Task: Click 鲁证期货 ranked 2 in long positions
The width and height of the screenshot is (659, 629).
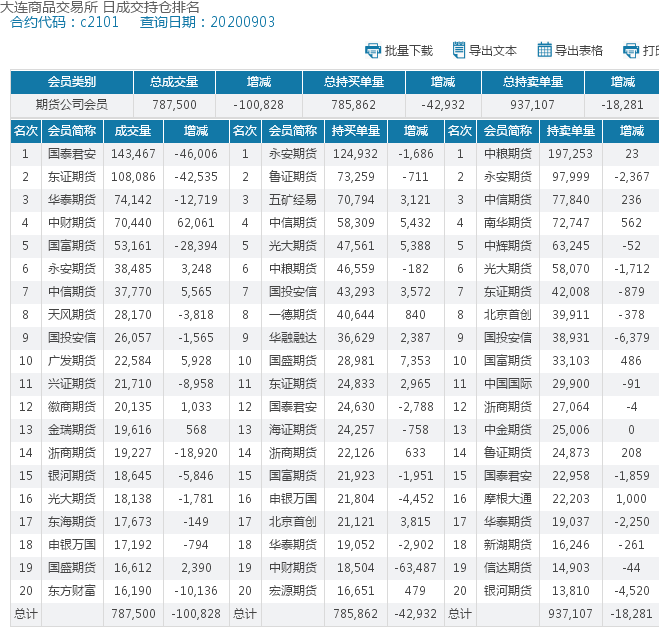Action: tap(293, 177)
